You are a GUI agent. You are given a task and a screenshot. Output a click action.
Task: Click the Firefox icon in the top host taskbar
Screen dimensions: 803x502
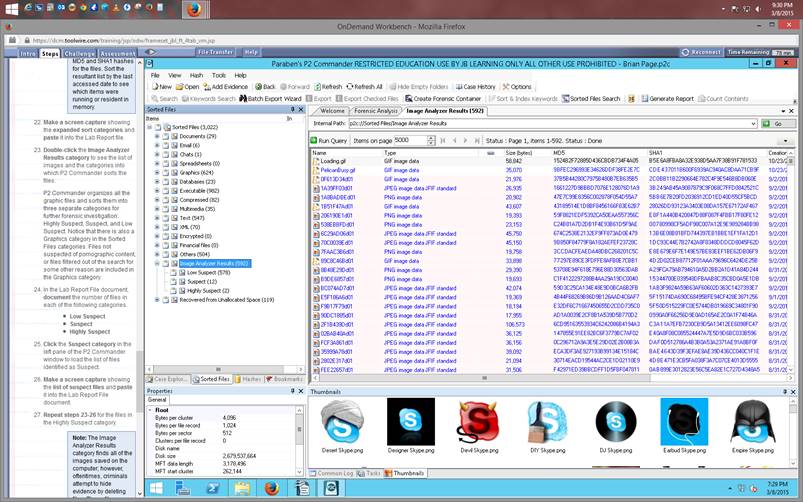point(194,9)
